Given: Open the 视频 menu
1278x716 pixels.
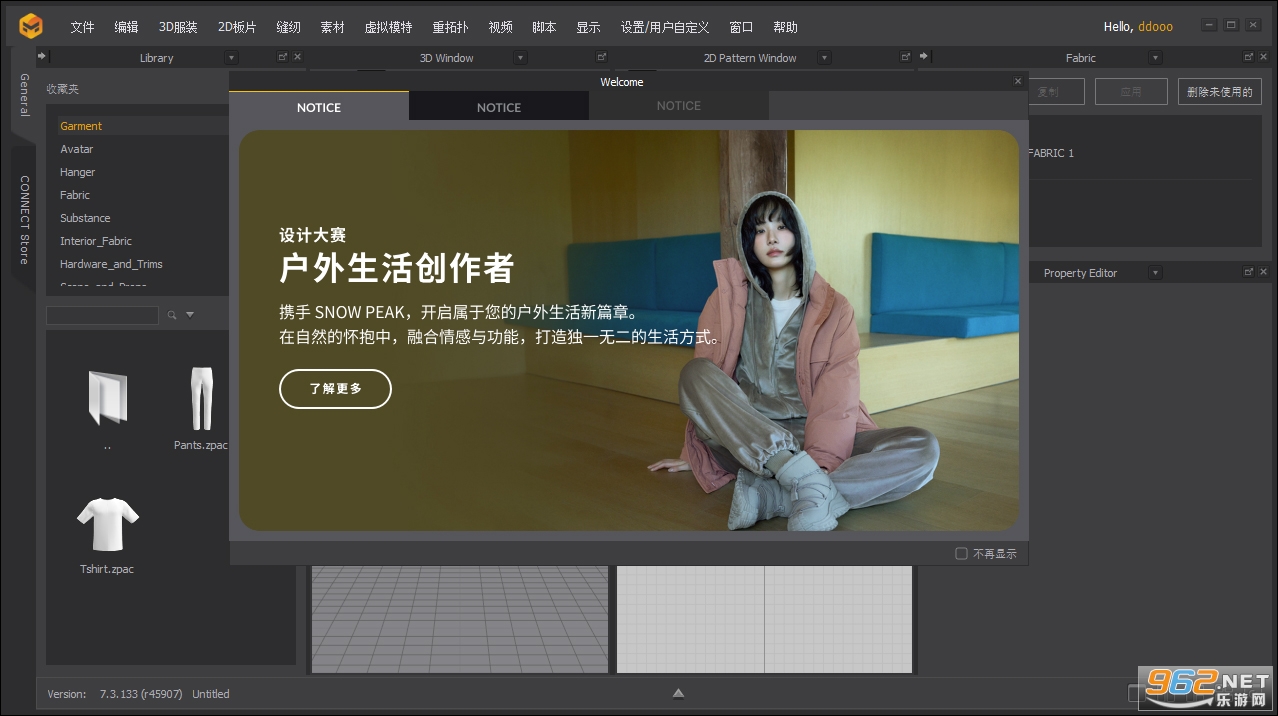Looking at the screenshot, I should [500, 27].
